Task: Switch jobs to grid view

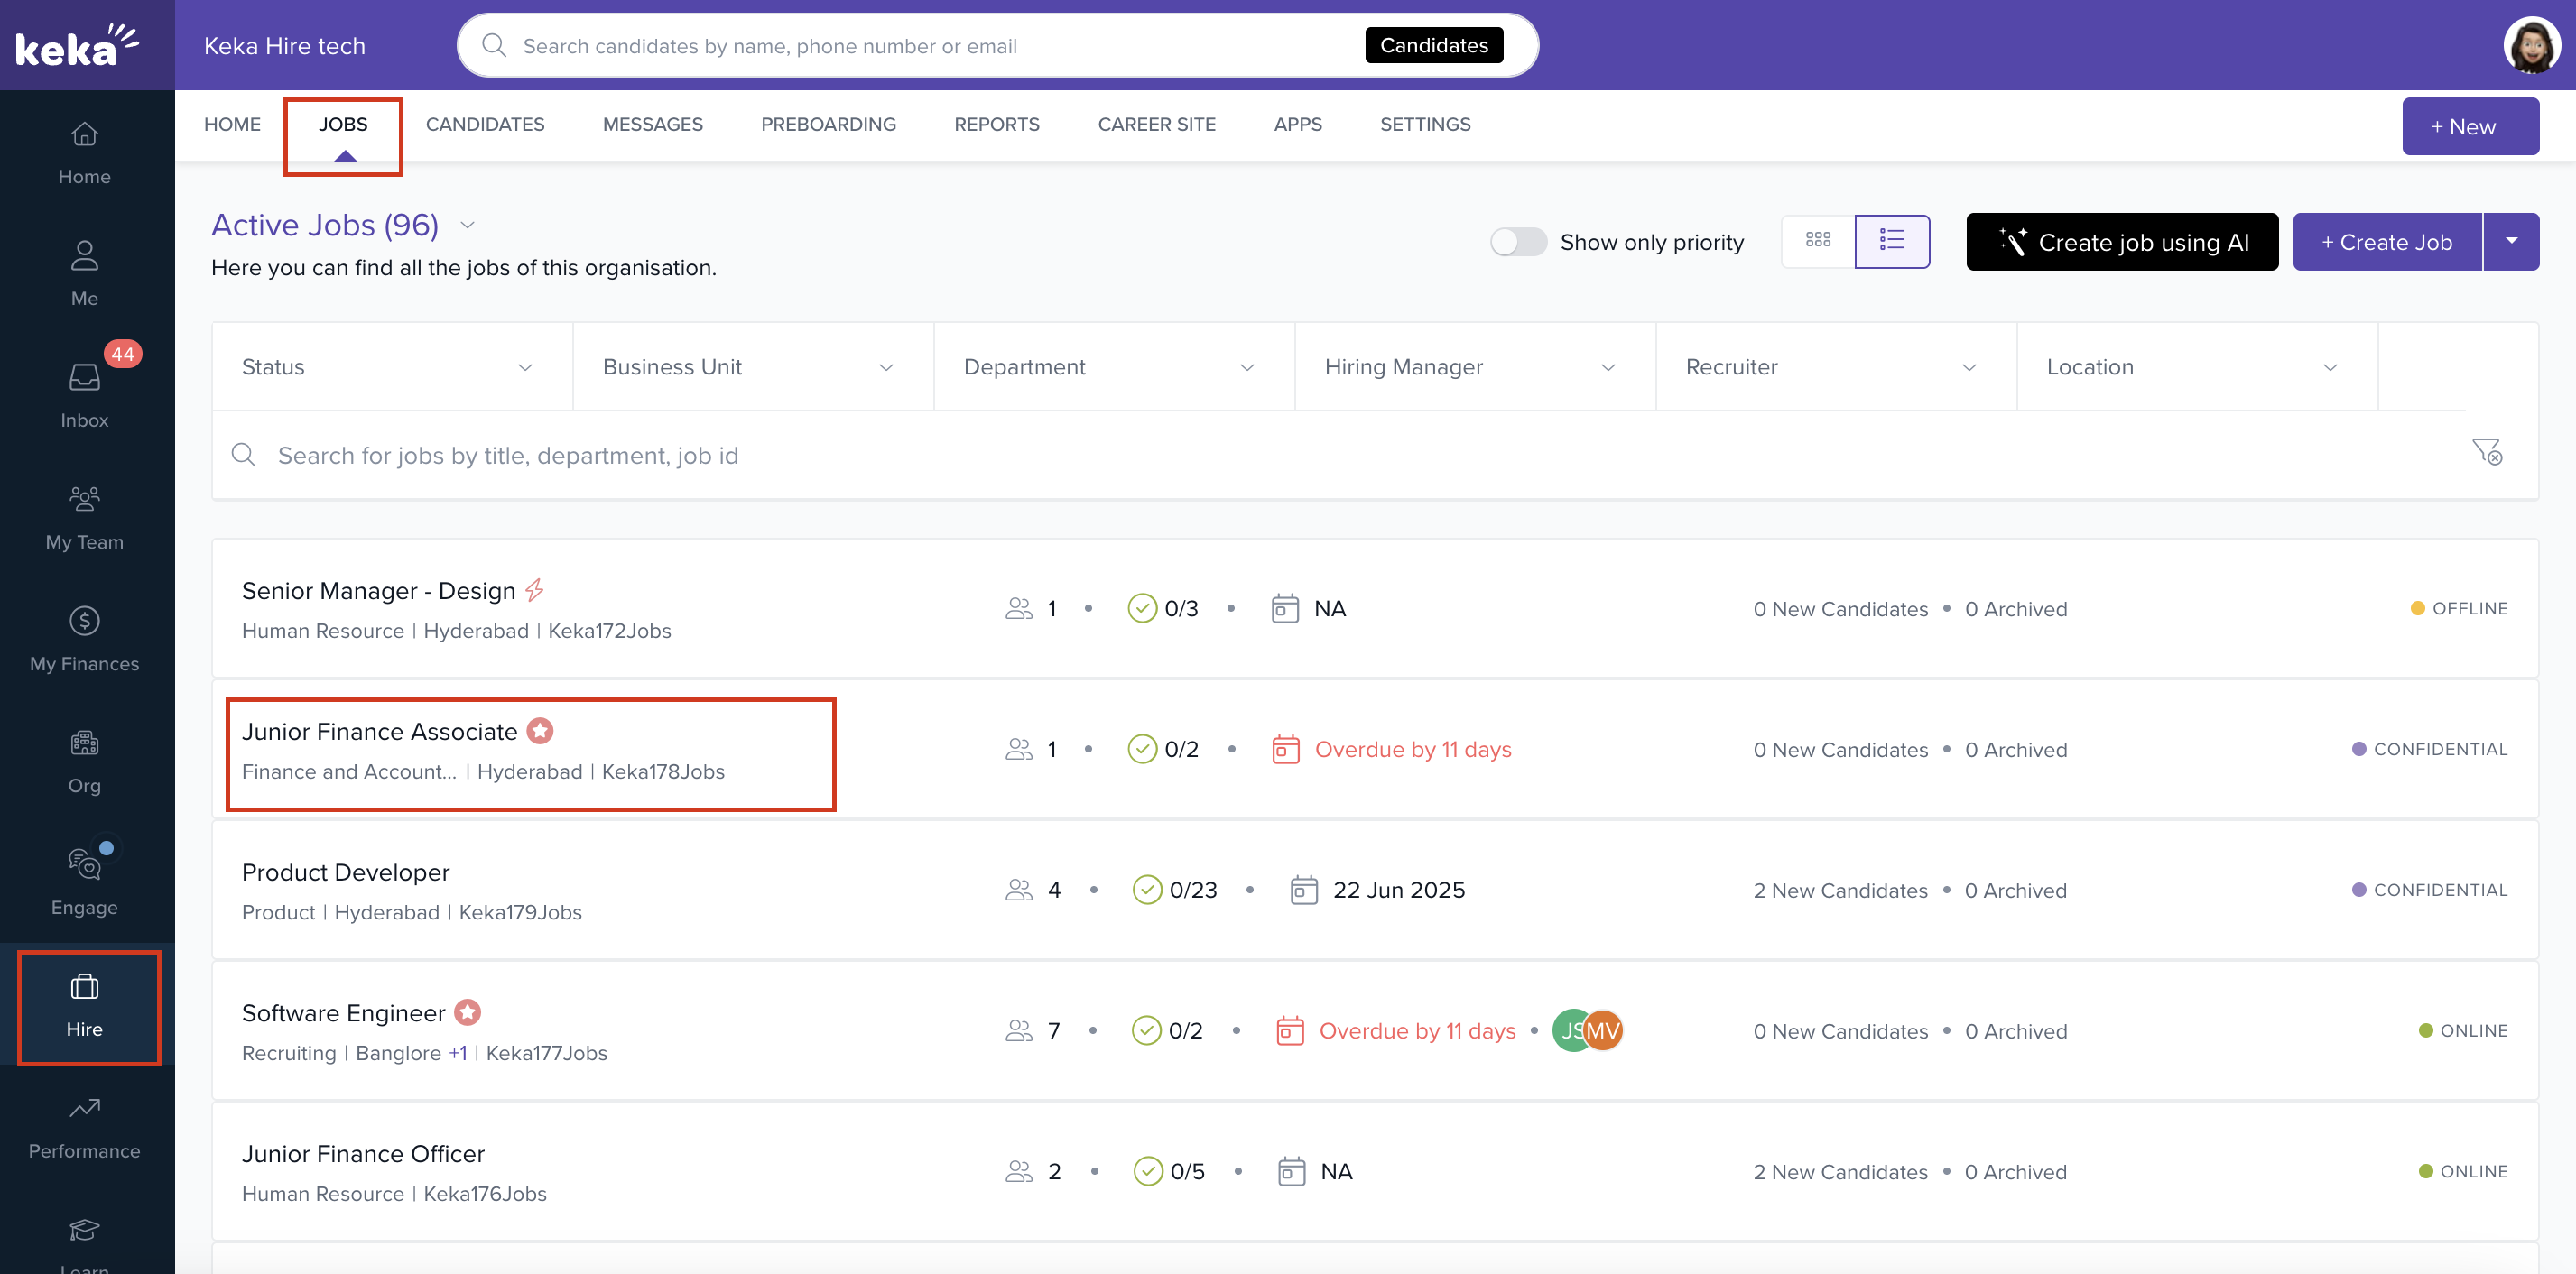Action: point(1818,241)
